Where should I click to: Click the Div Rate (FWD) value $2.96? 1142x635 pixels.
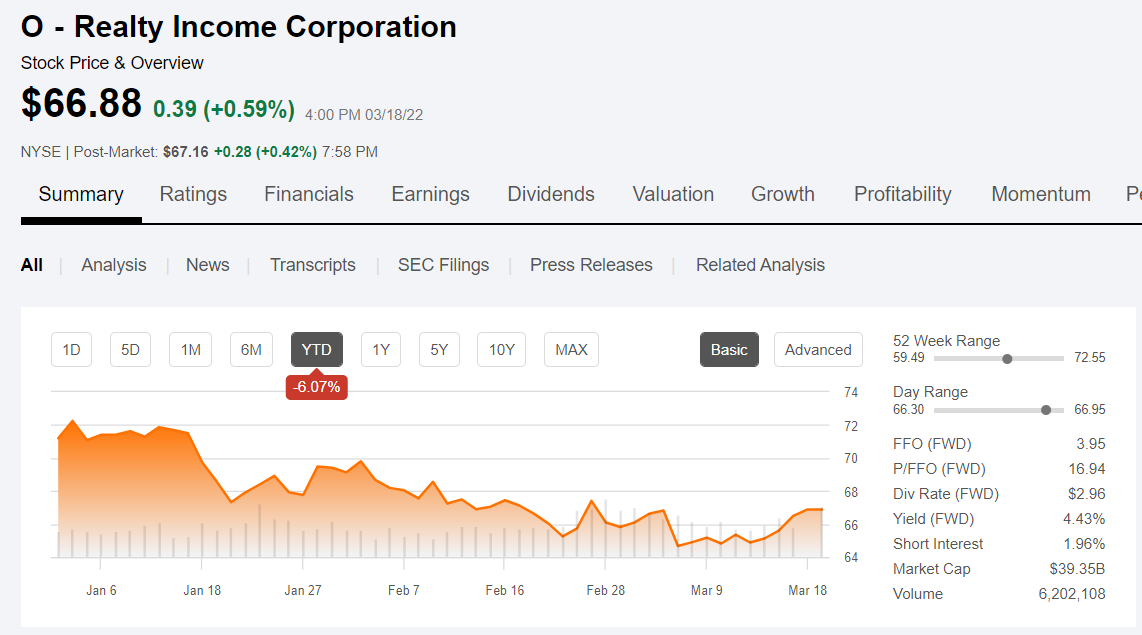tap(1087, 494)
